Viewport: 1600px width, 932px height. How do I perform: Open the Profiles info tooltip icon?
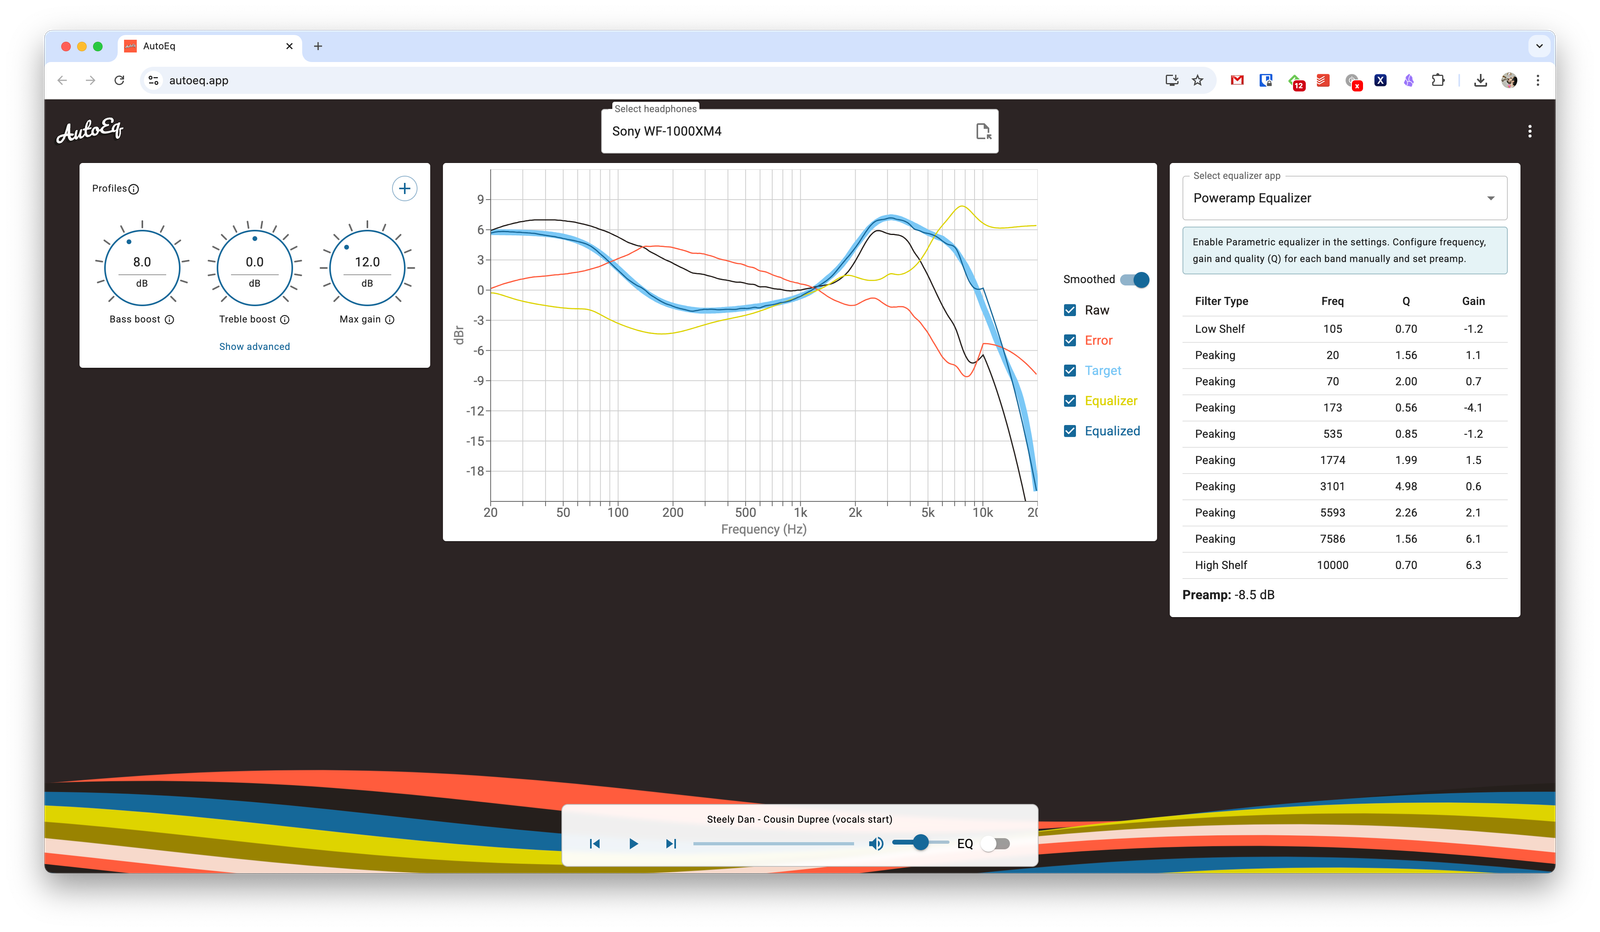click(134, 189)
